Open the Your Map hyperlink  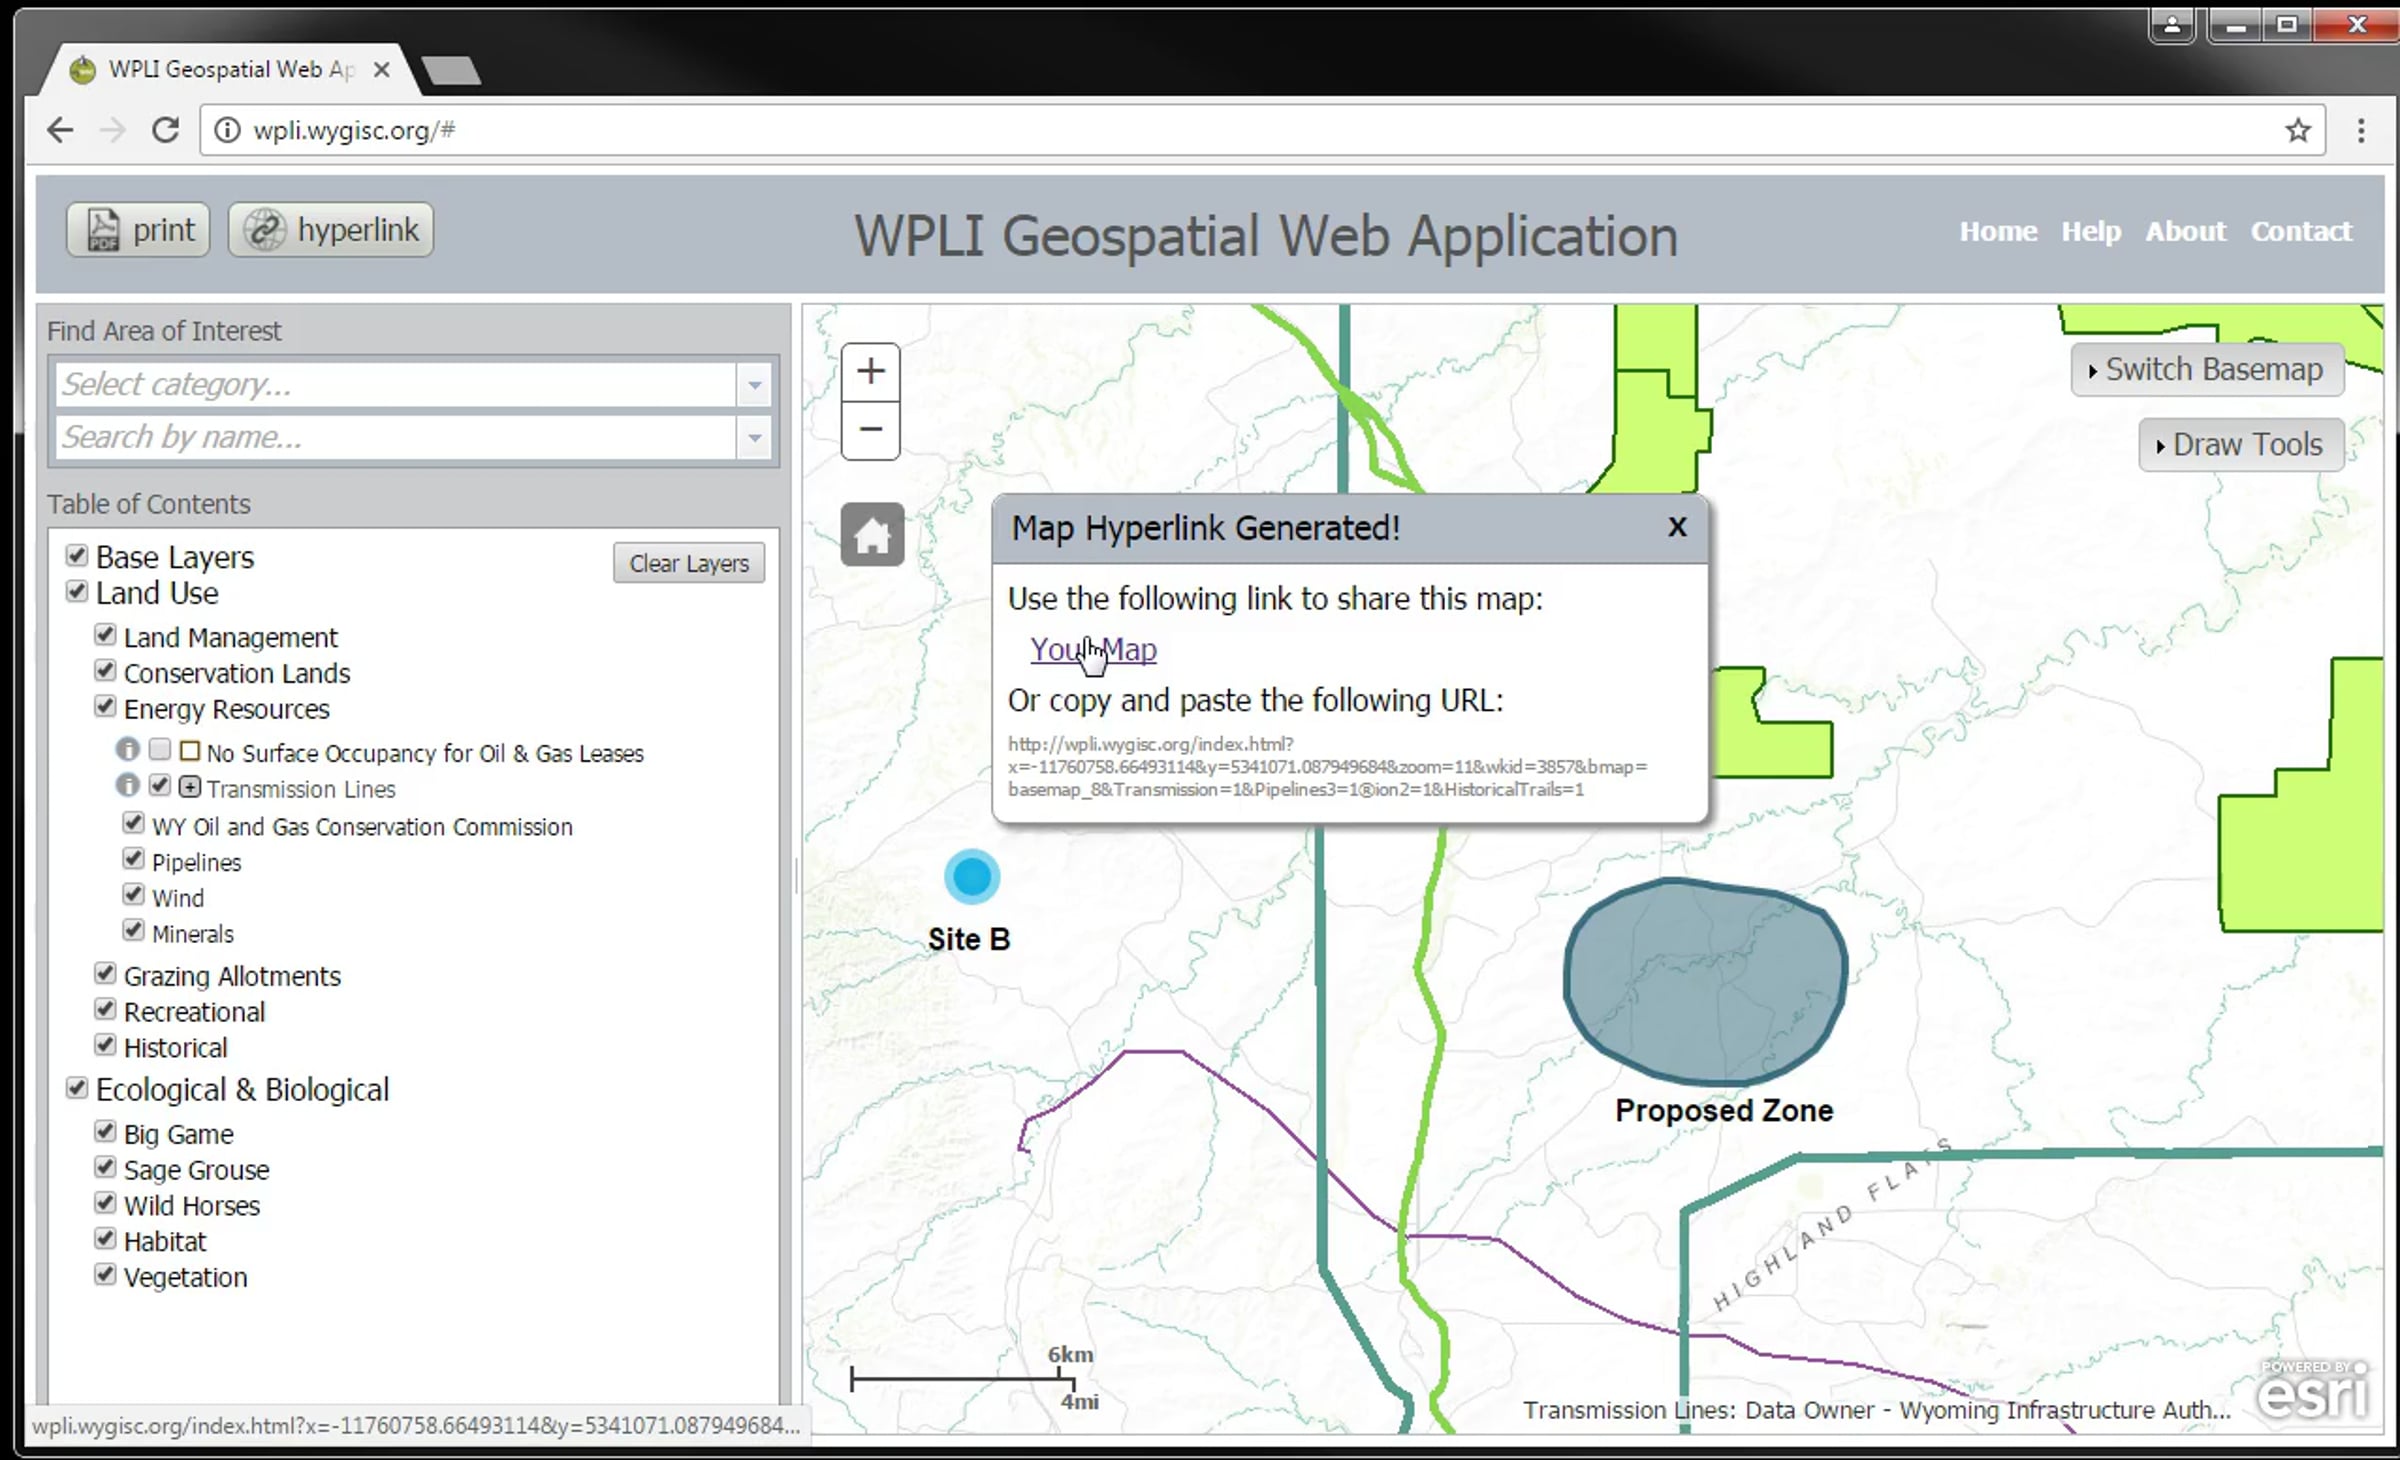pos(1093,650)
